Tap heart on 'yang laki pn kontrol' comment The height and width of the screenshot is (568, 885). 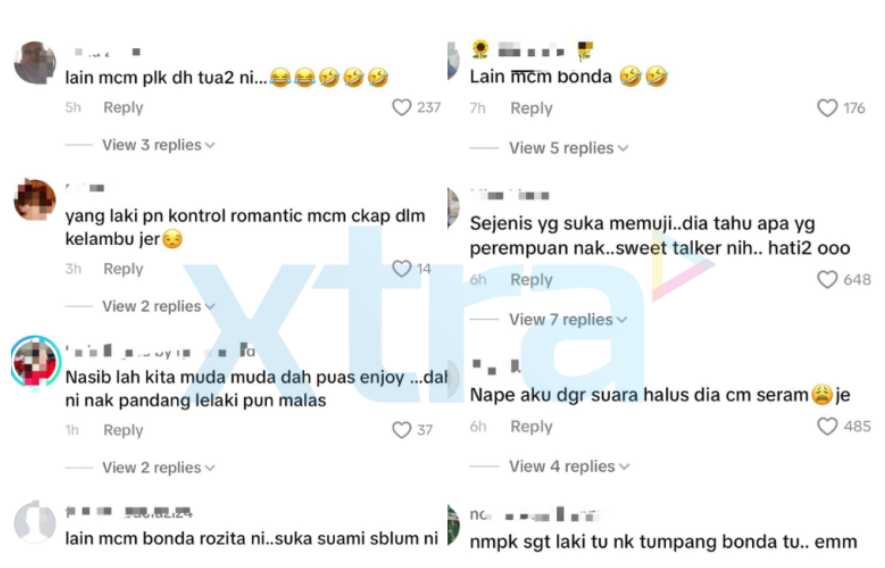401,269
